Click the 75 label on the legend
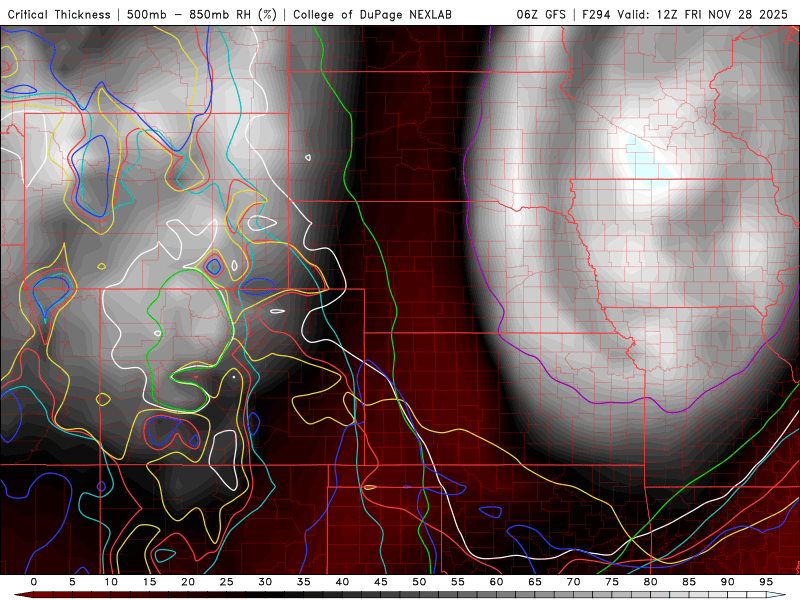The width and height of the screenshot is (800, 600). [x=612, y=582]
